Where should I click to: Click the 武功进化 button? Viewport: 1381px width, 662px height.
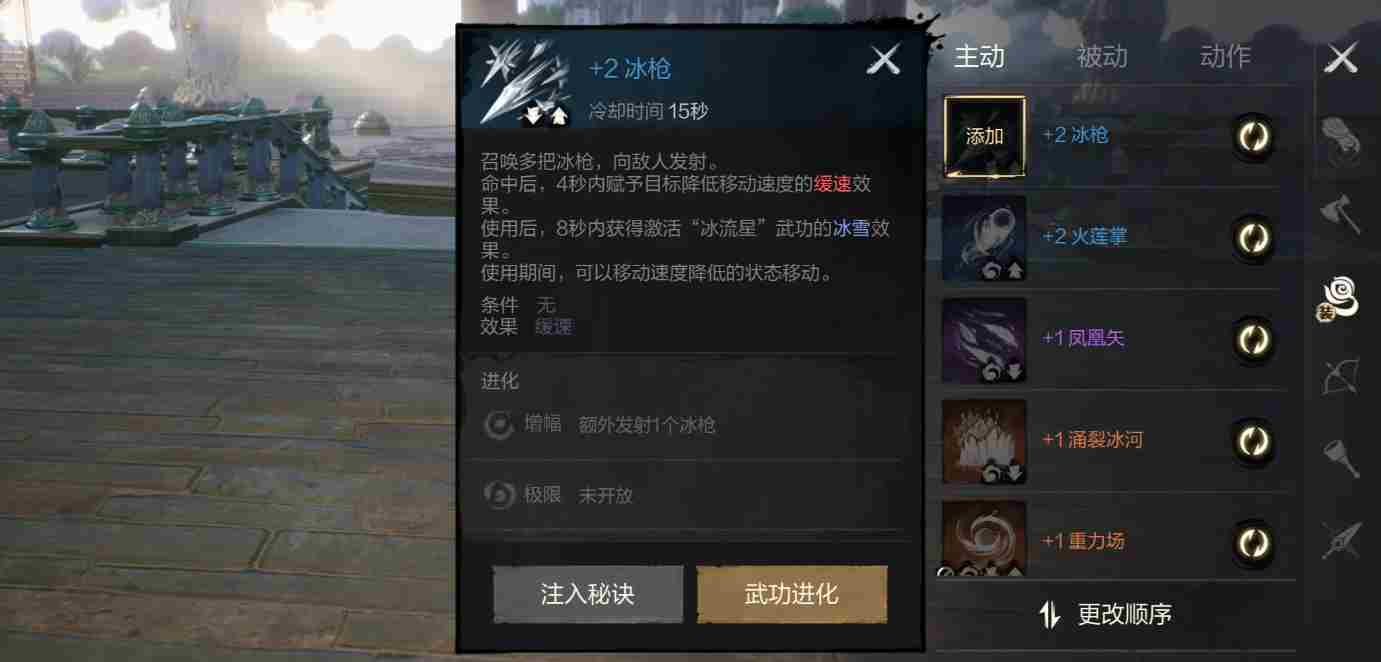tap(792, 594)
